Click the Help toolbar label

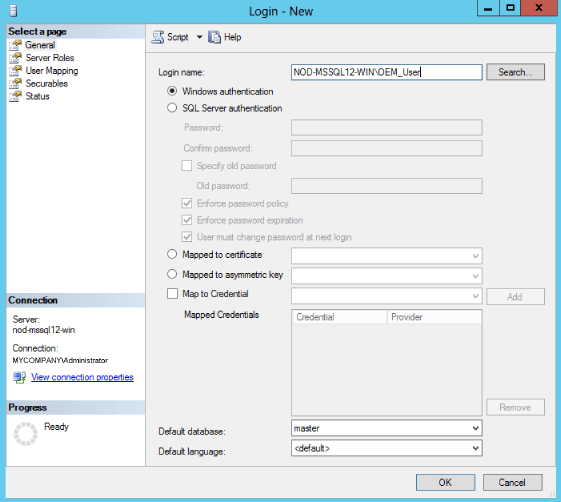[233, 37]
